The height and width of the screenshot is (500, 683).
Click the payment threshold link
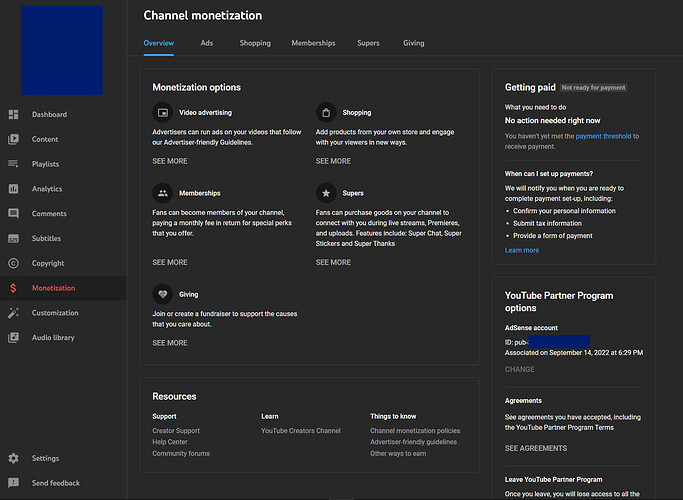(x=603, y=136)
